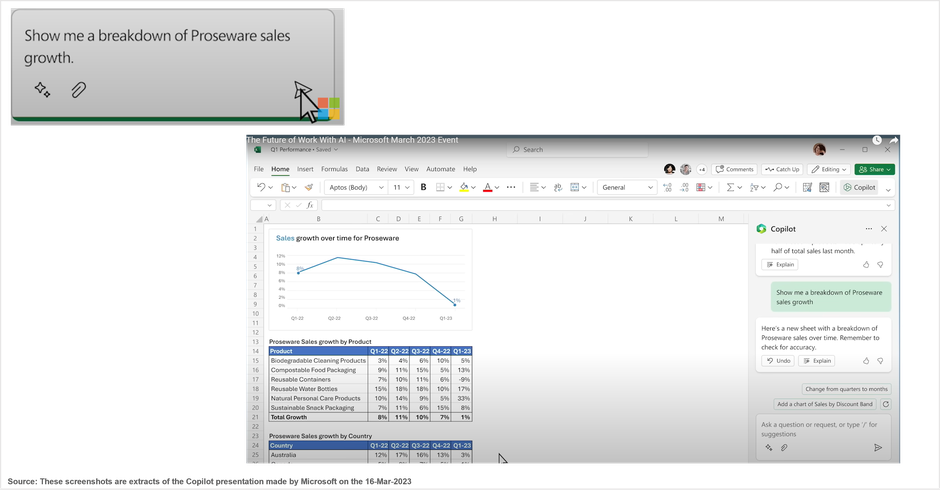The height and width of the screenshot is (491, 940).
Task: Click attach paperclip in Copilot pane
Action: tap(784, 448)
